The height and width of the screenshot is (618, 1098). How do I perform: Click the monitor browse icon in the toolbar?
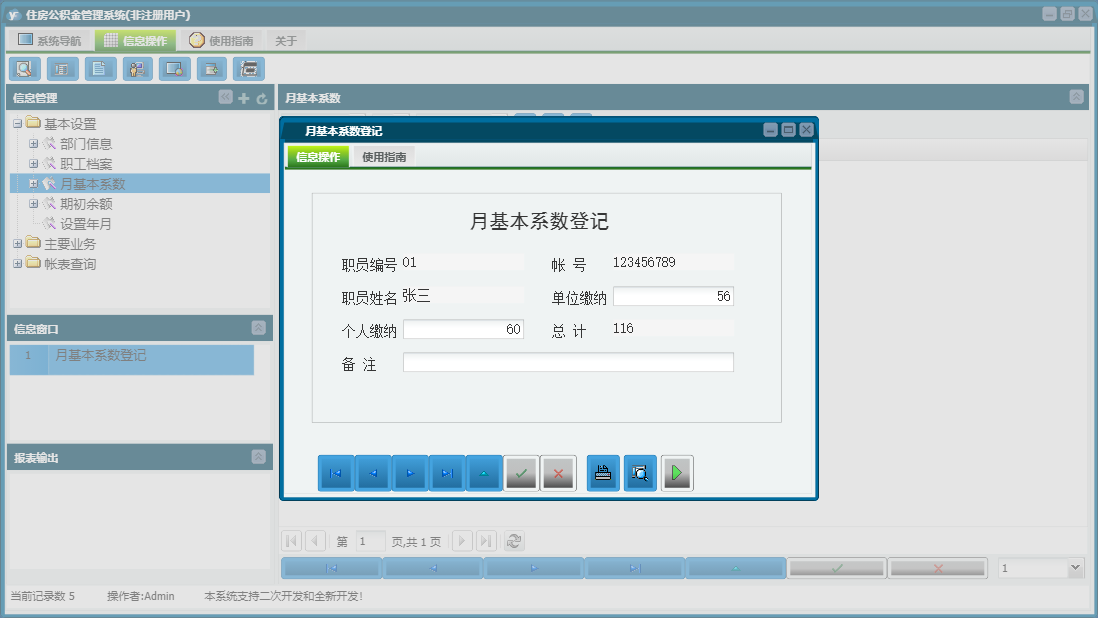[174, 69]
